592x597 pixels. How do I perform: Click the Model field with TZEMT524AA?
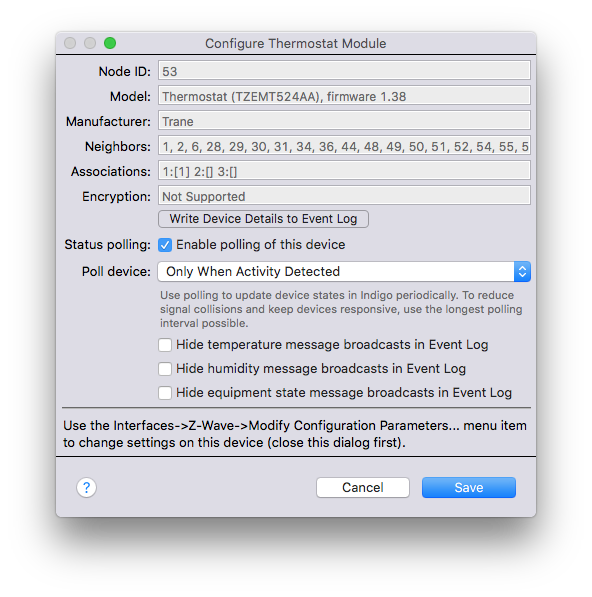(x=344, y=96)
